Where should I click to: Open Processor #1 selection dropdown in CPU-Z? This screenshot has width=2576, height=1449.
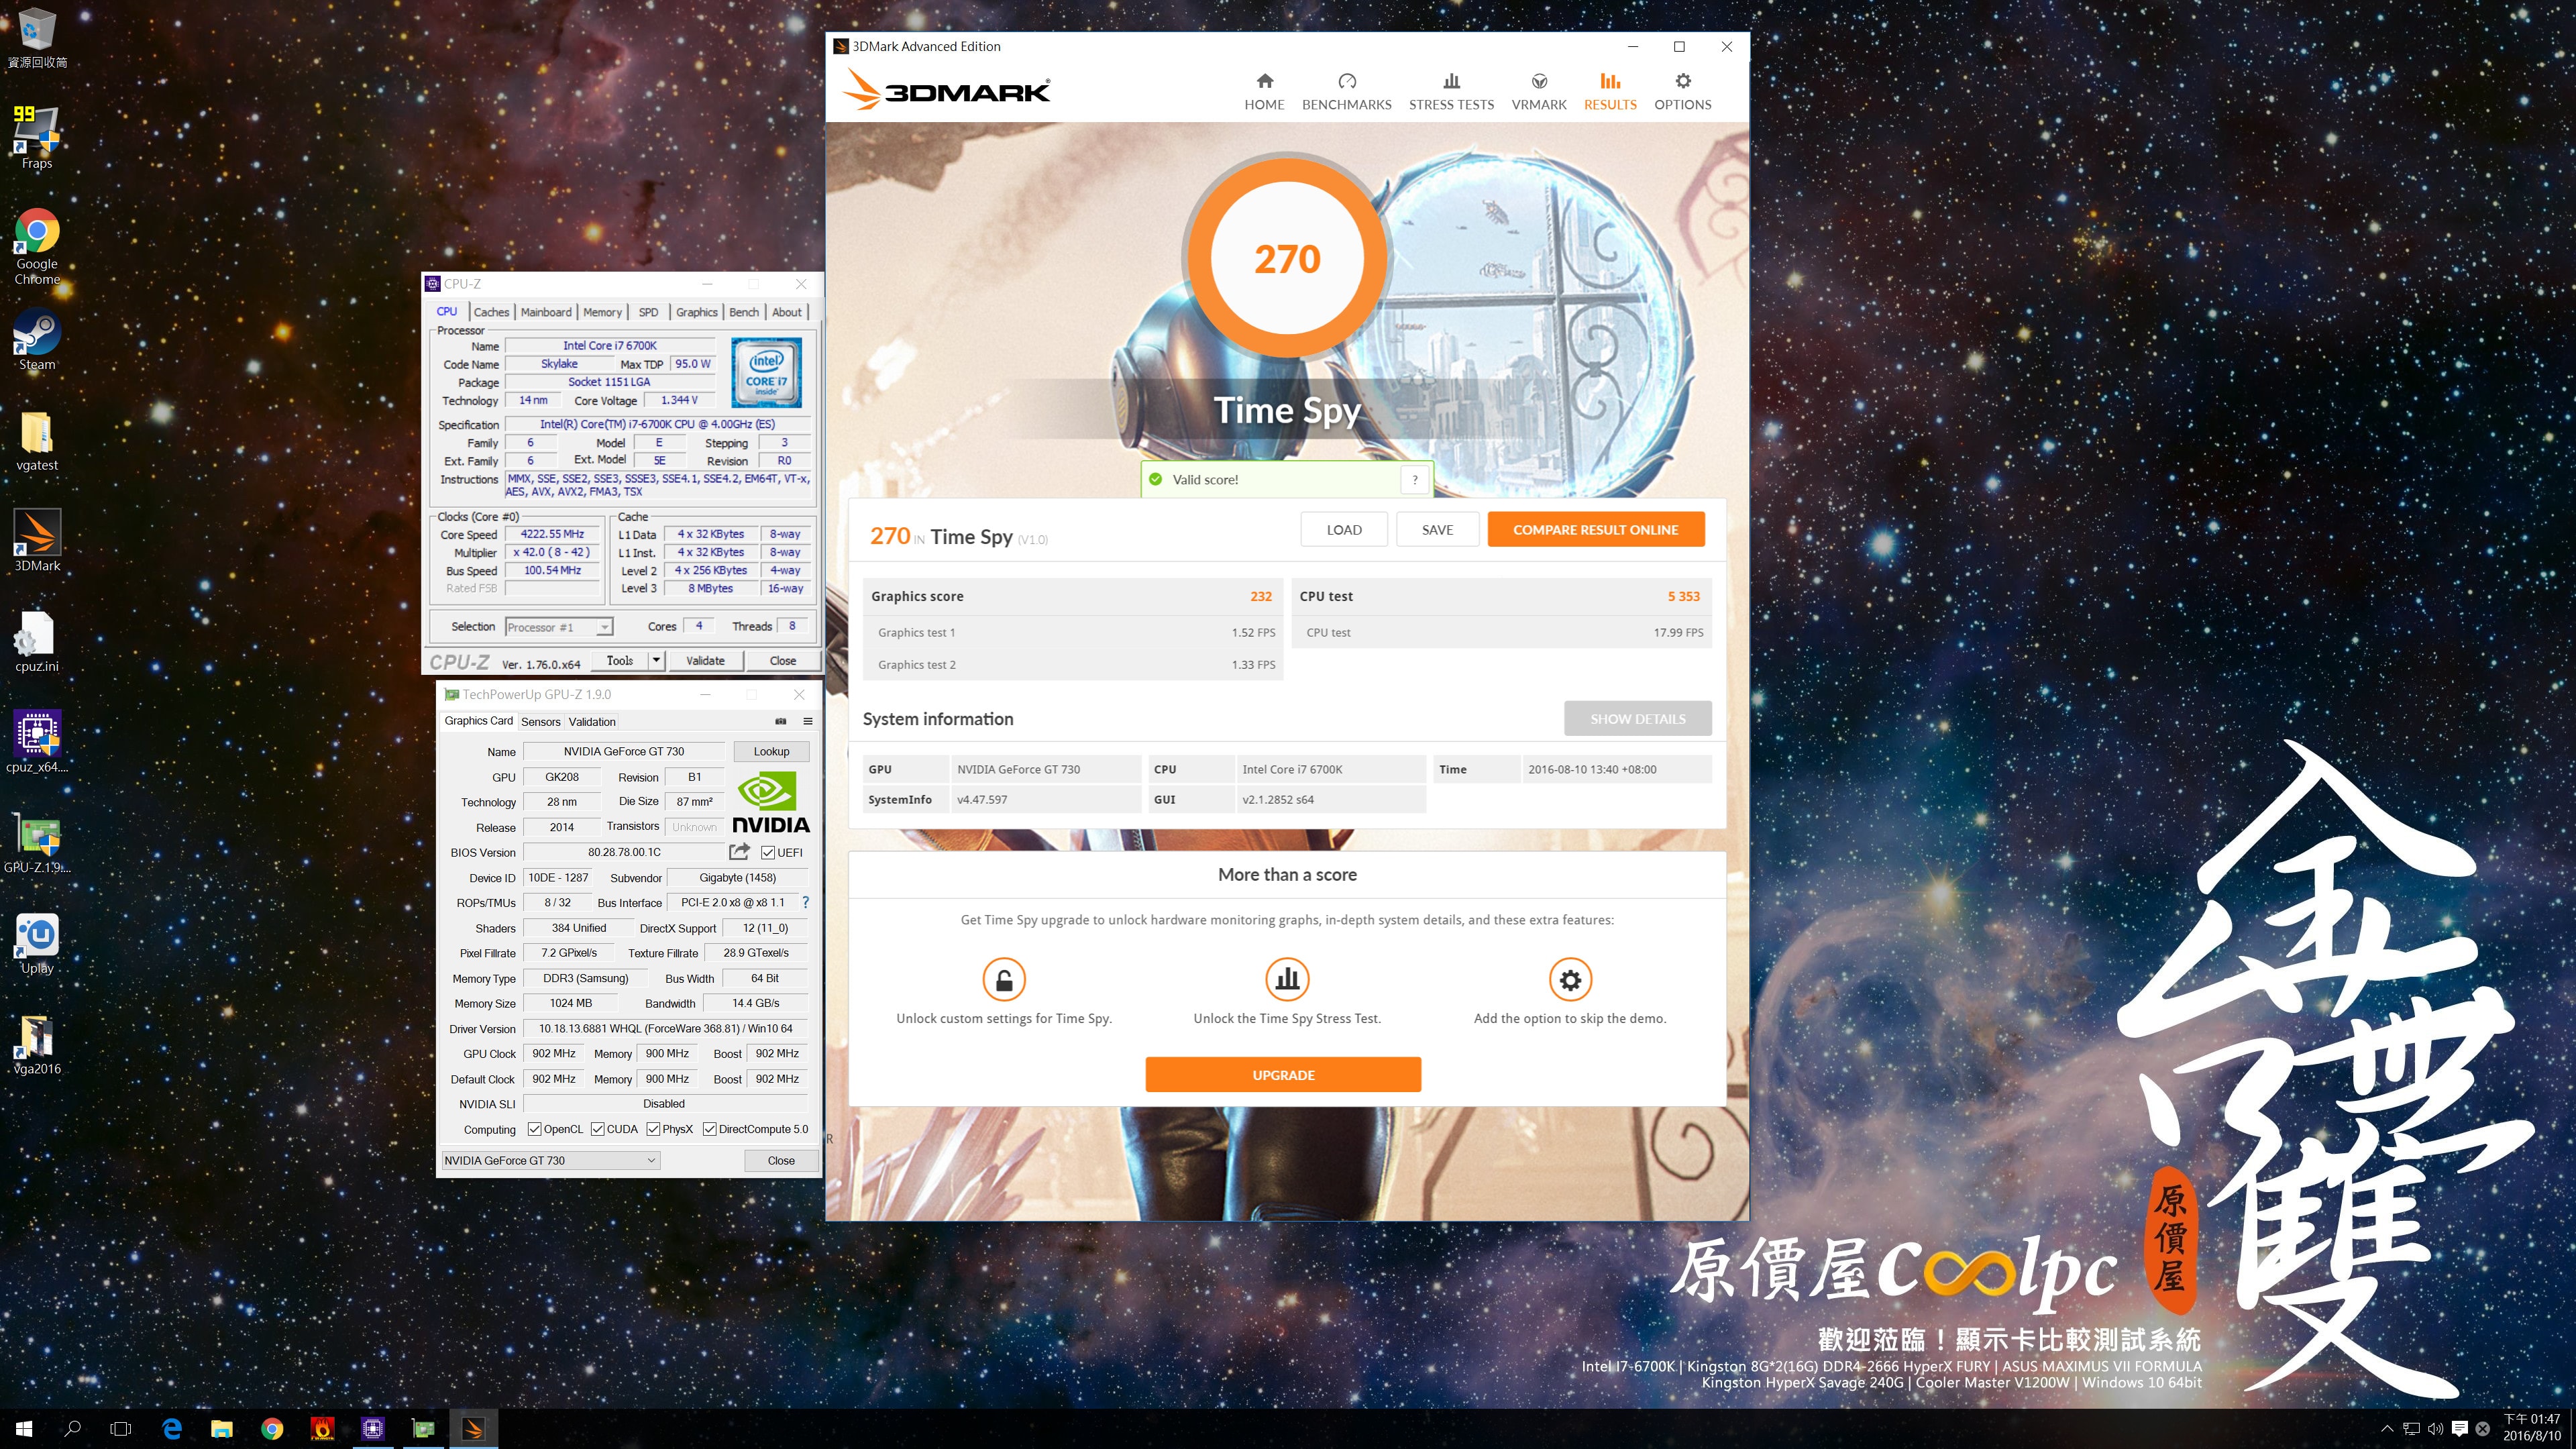559,627
